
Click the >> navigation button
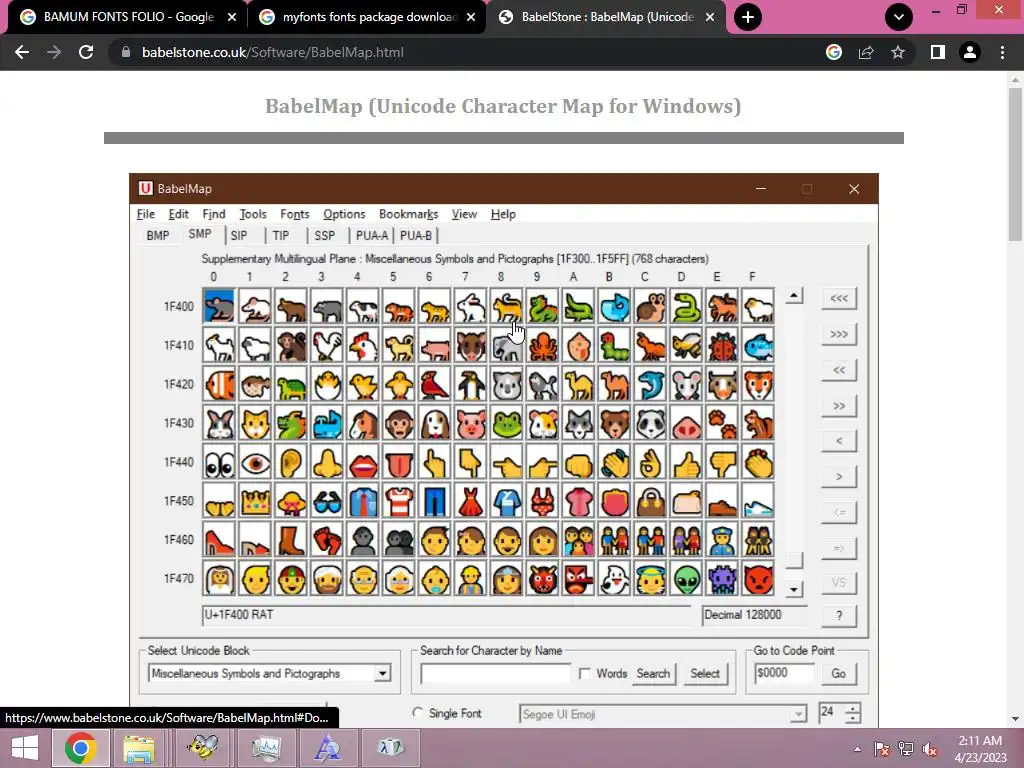pos(839,406)
